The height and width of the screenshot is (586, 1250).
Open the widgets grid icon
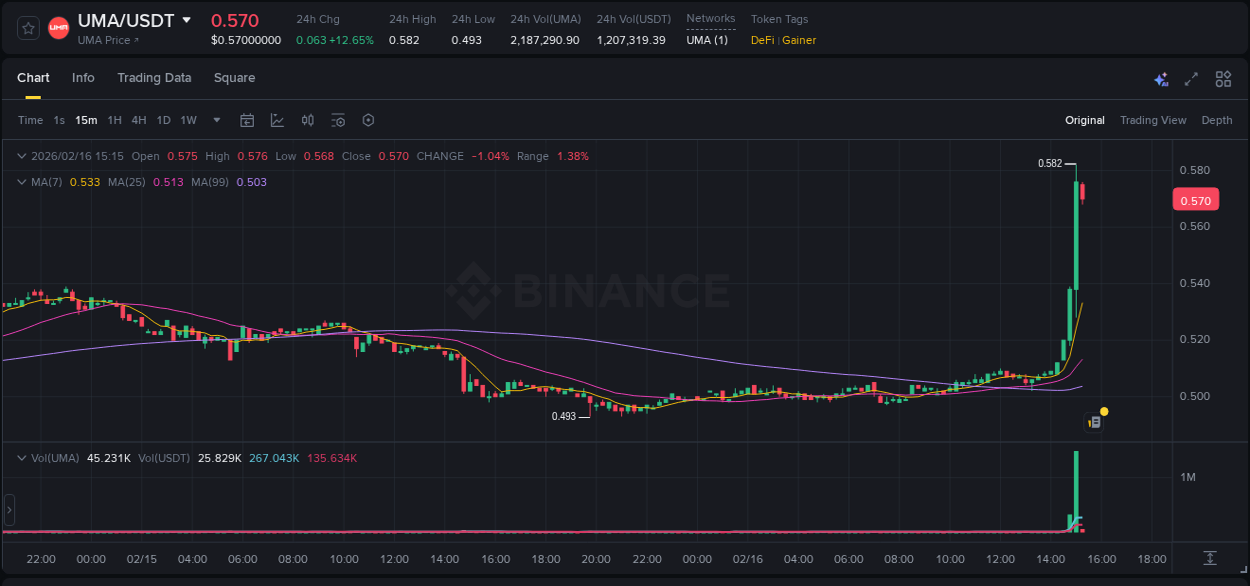[x=1222, y=79]
